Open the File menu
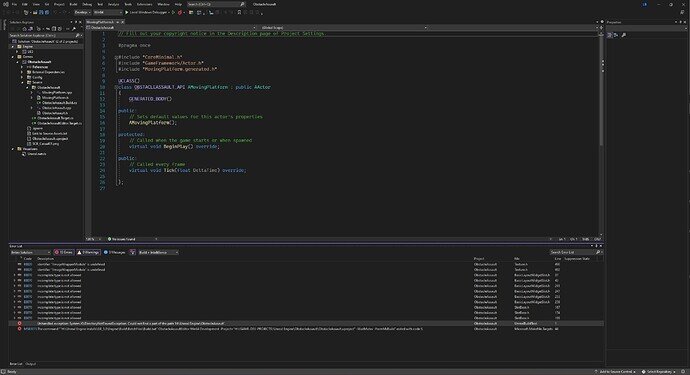The width and height of the screenshot is (690, 375). pyautogui.click(x=15, y=4)
